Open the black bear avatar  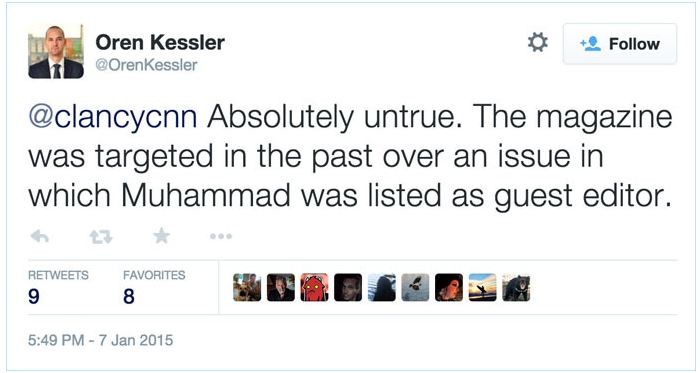point(516,287)
